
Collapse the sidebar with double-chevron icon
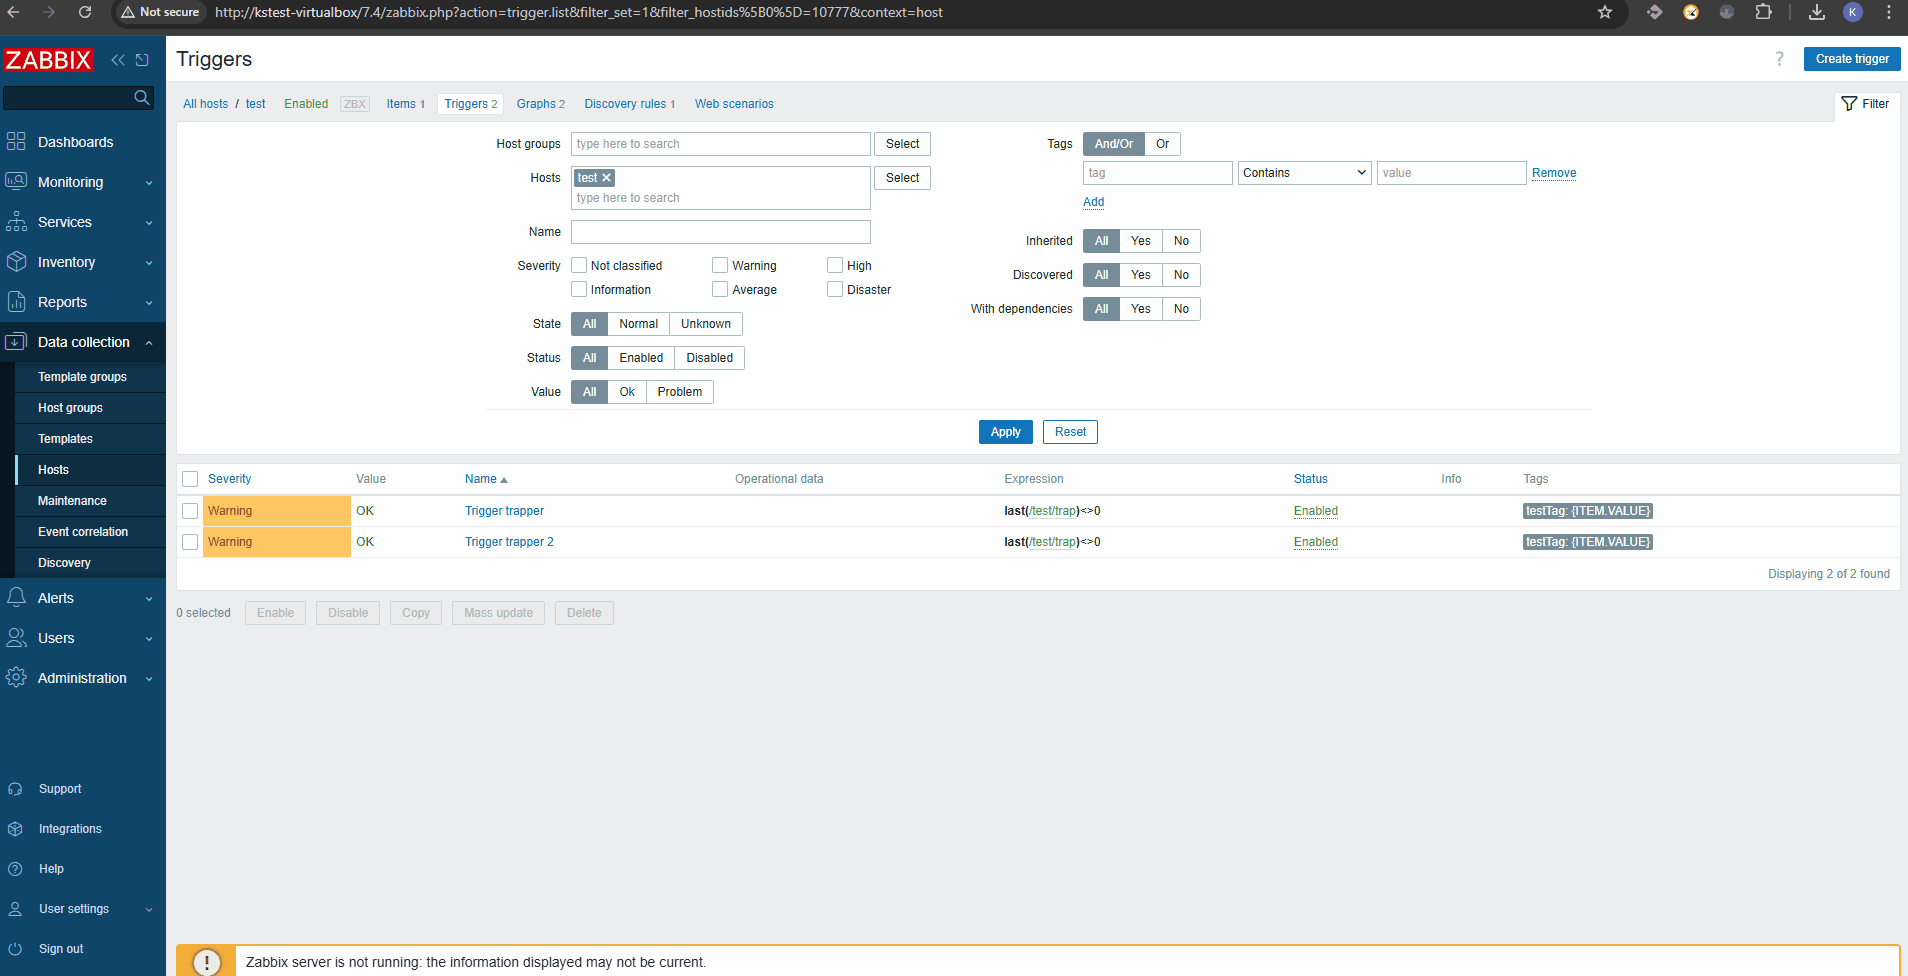click(x=118, y=60)
